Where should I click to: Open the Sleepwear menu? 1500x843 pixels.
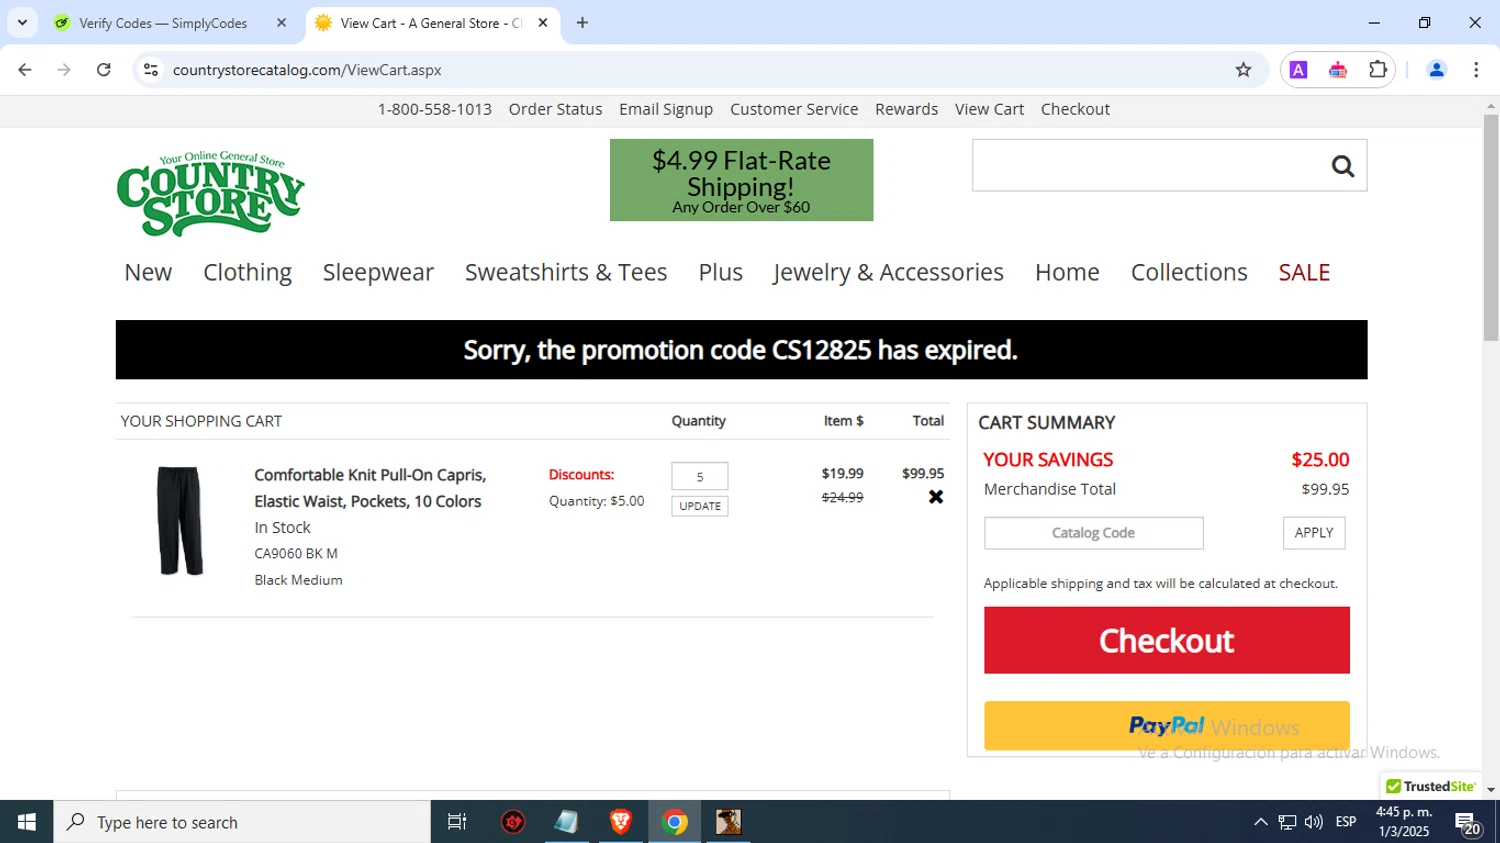point(378,272)
